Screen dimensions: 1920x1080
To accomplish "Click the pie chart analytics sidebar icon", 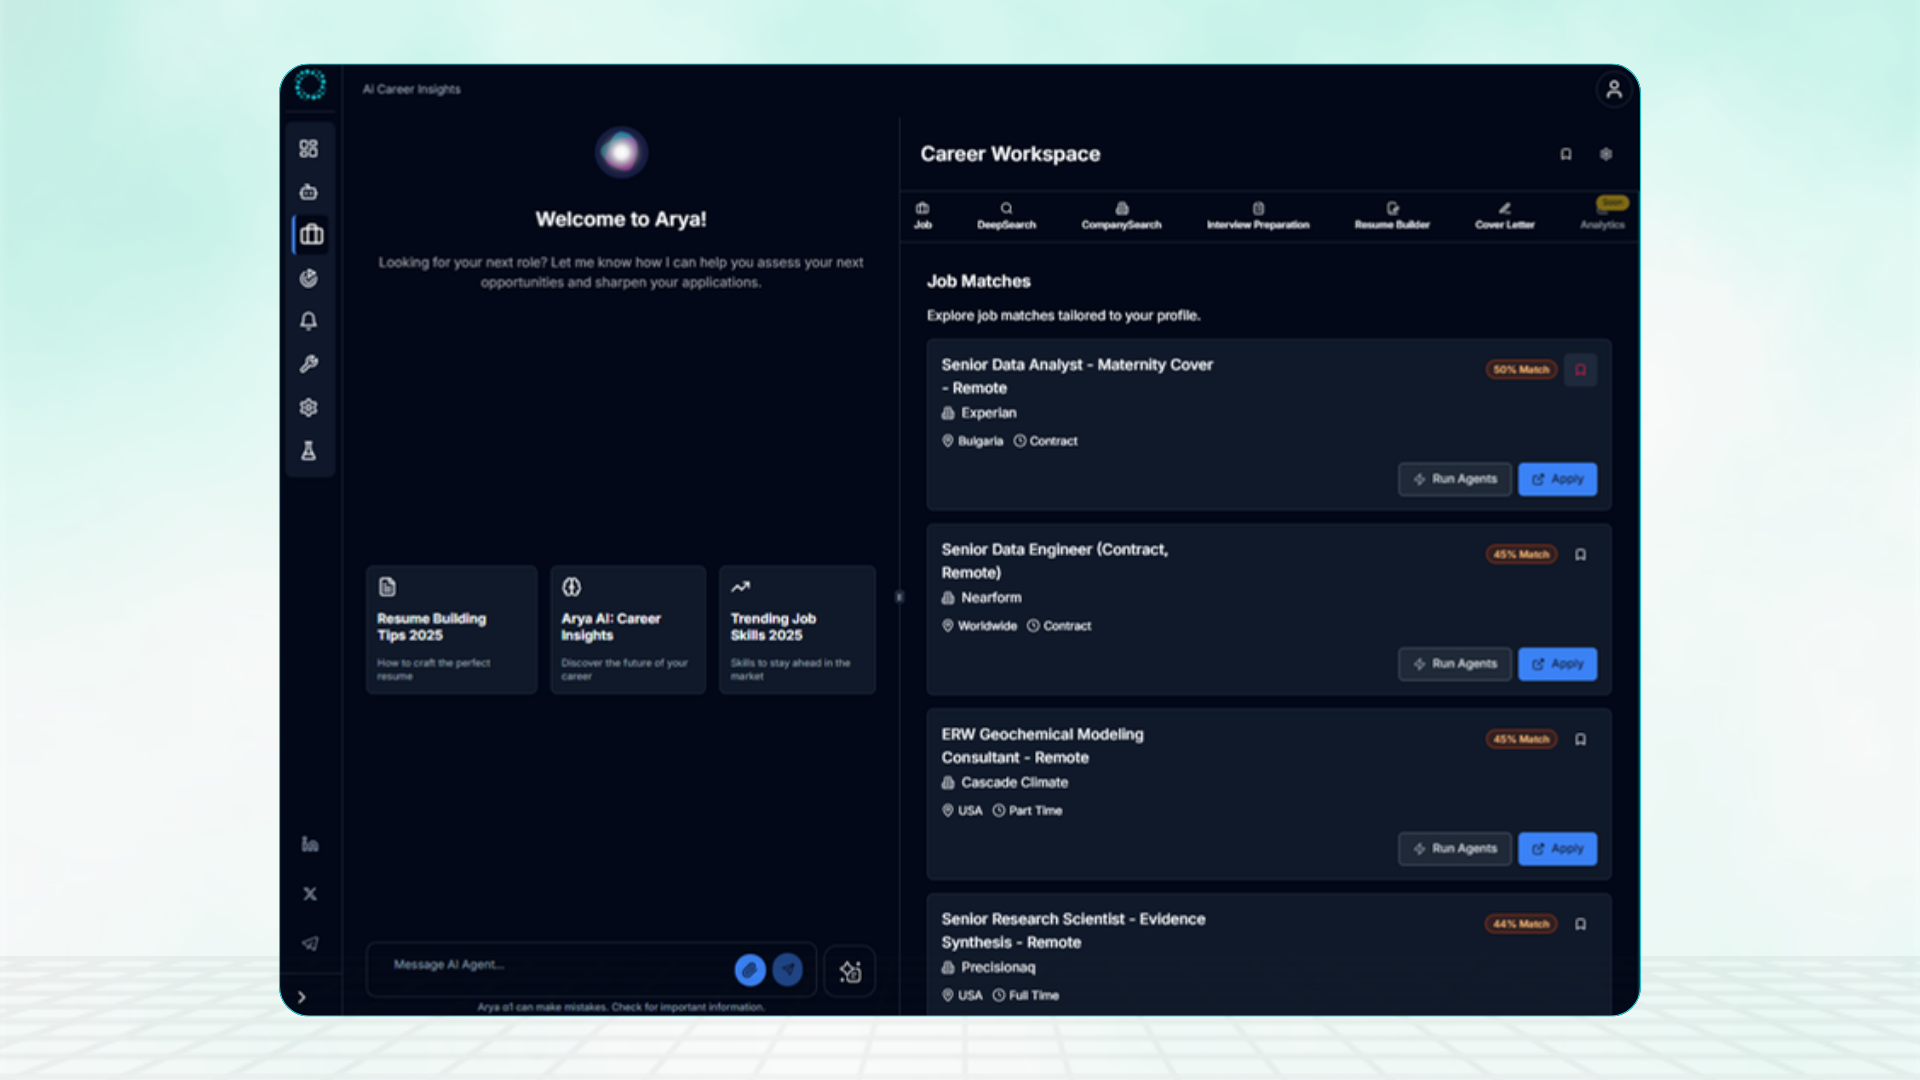I will pyautogui.click(x=309, y=278).
